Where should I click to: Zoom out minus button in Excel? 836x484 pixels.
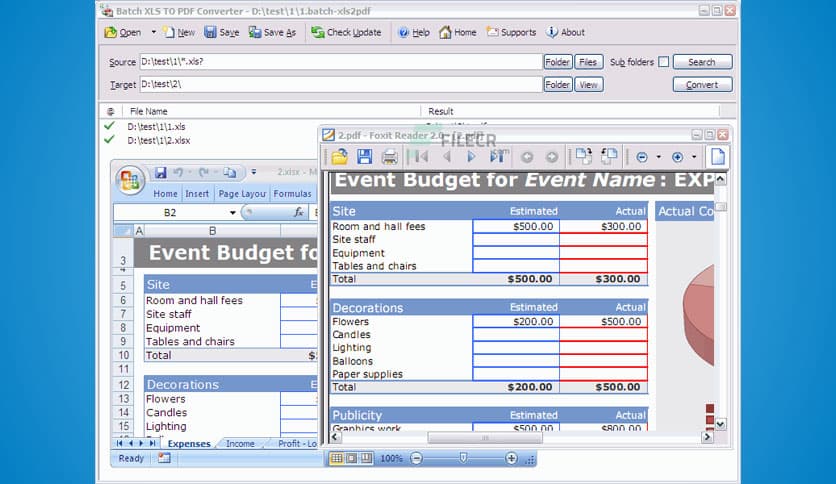(417, 458)
